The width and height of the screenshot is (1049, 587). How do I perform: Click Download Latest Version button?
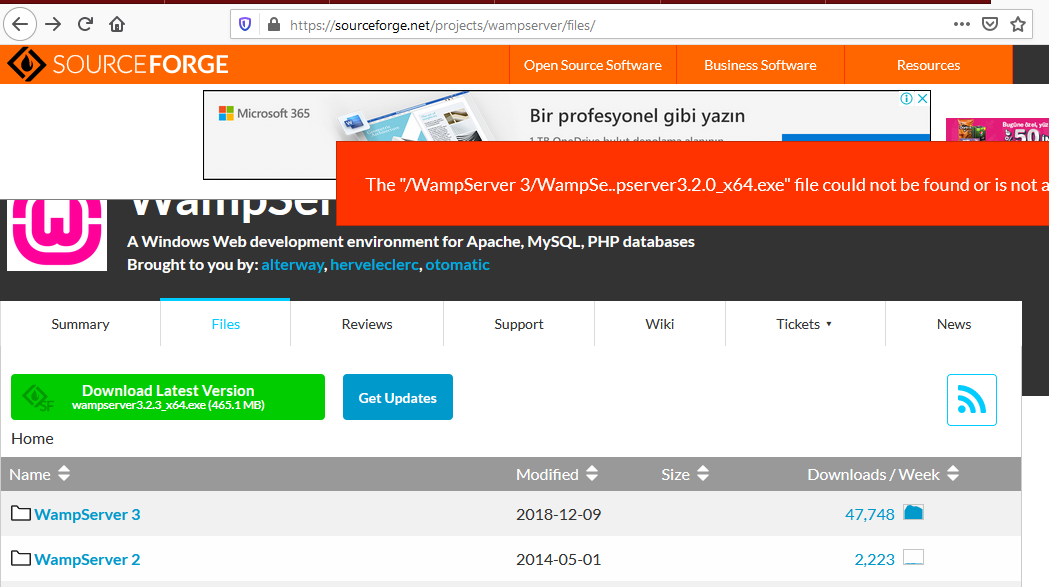168,397
